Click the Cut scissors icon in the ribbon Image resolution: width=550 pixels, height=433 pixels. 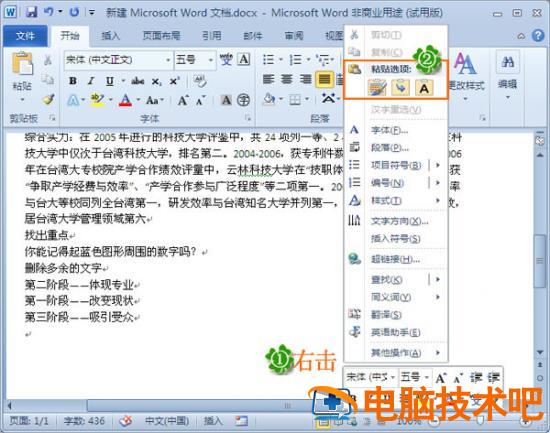pyautogui.click(x=48, y=60)
